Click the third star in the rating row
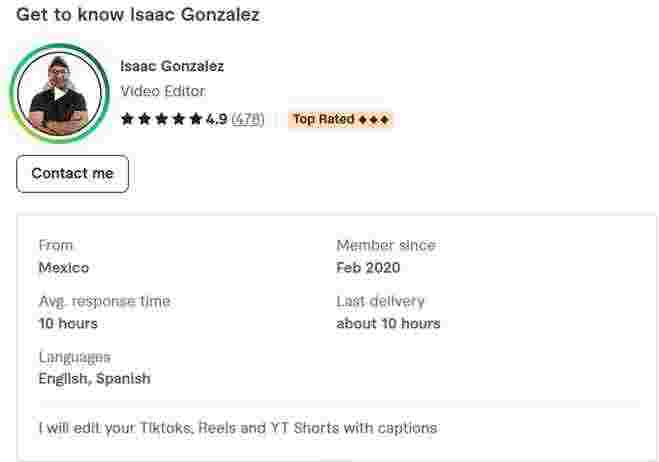This screenshot has width=659, height=462. point(161,120)
